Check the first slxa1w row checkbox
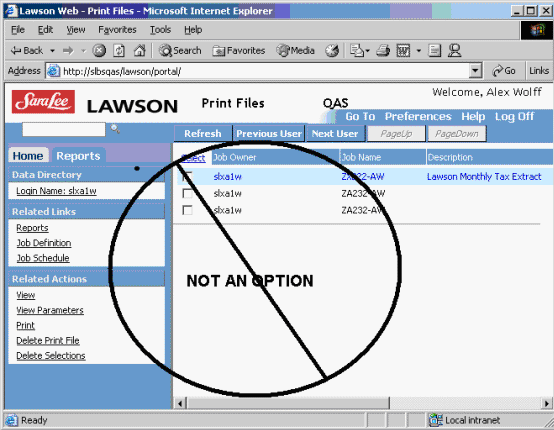The image size is (554, 430). point(187,176)
